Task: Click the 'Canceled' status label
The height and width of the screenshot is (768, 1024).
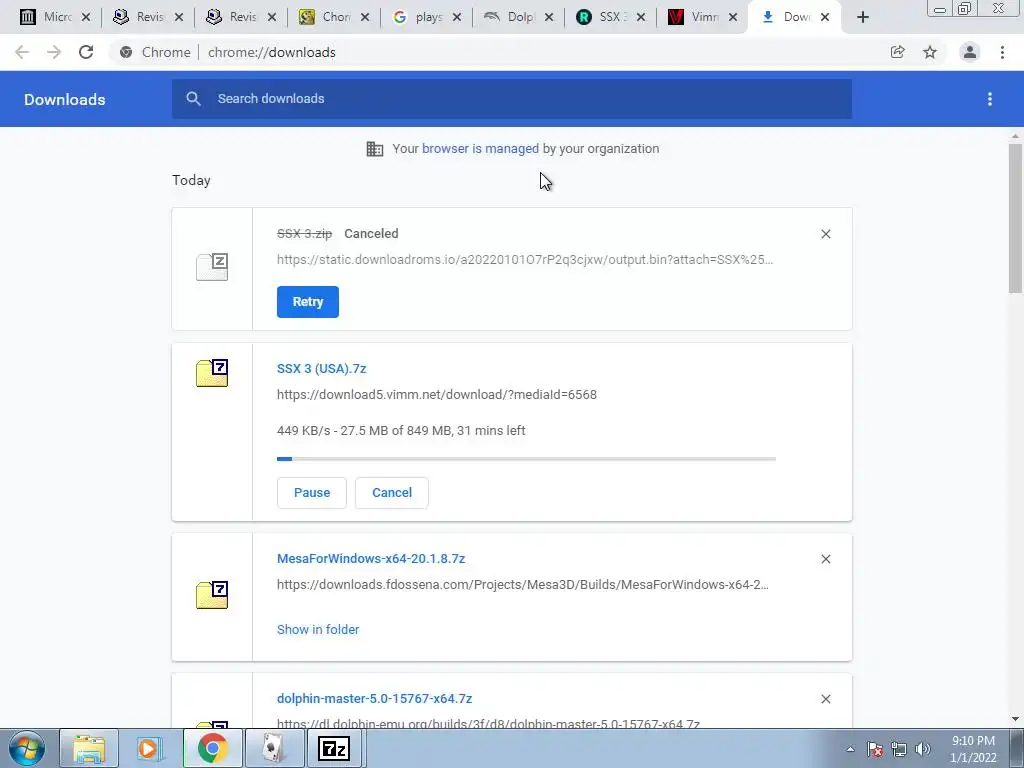Action: point(371,234)
